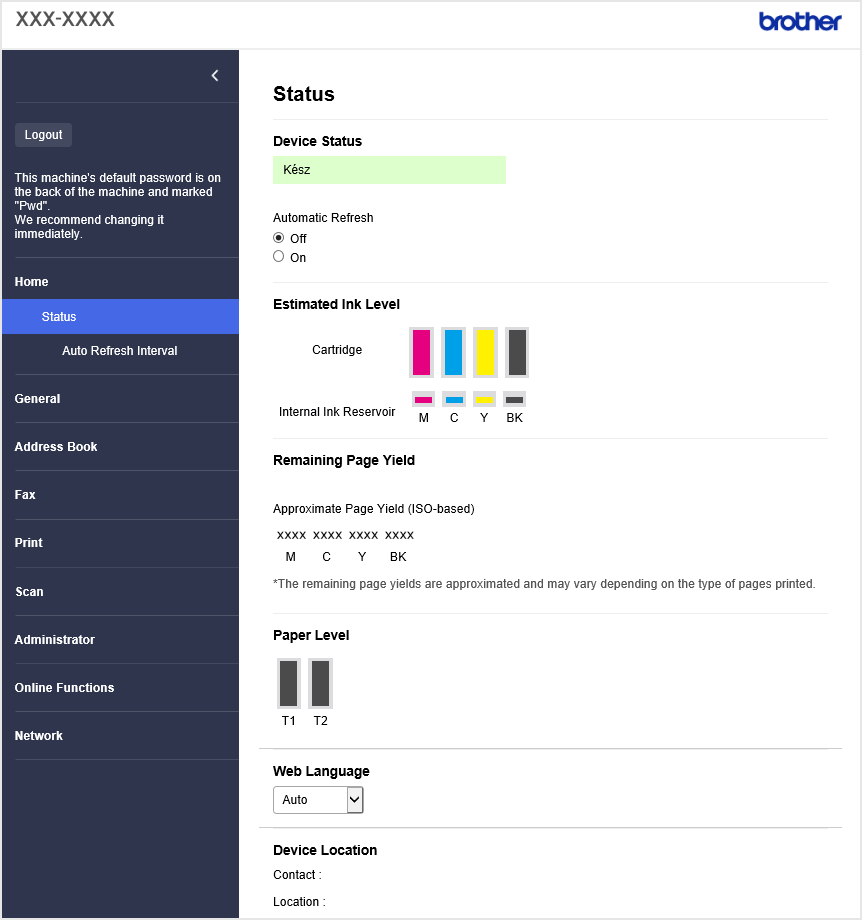Click the cyan cartridge ink level bar
The height and width of the screenshot is (920, 862).
point(453,352)
